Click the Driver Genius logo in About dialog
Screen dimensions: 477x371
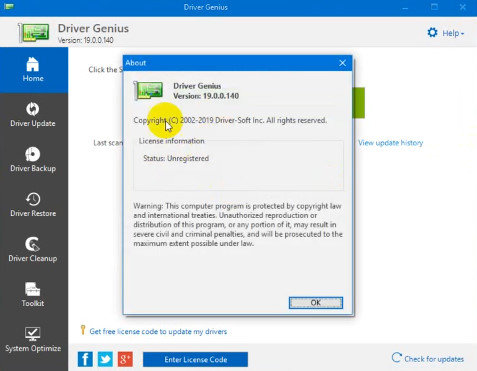click(148, 90)
